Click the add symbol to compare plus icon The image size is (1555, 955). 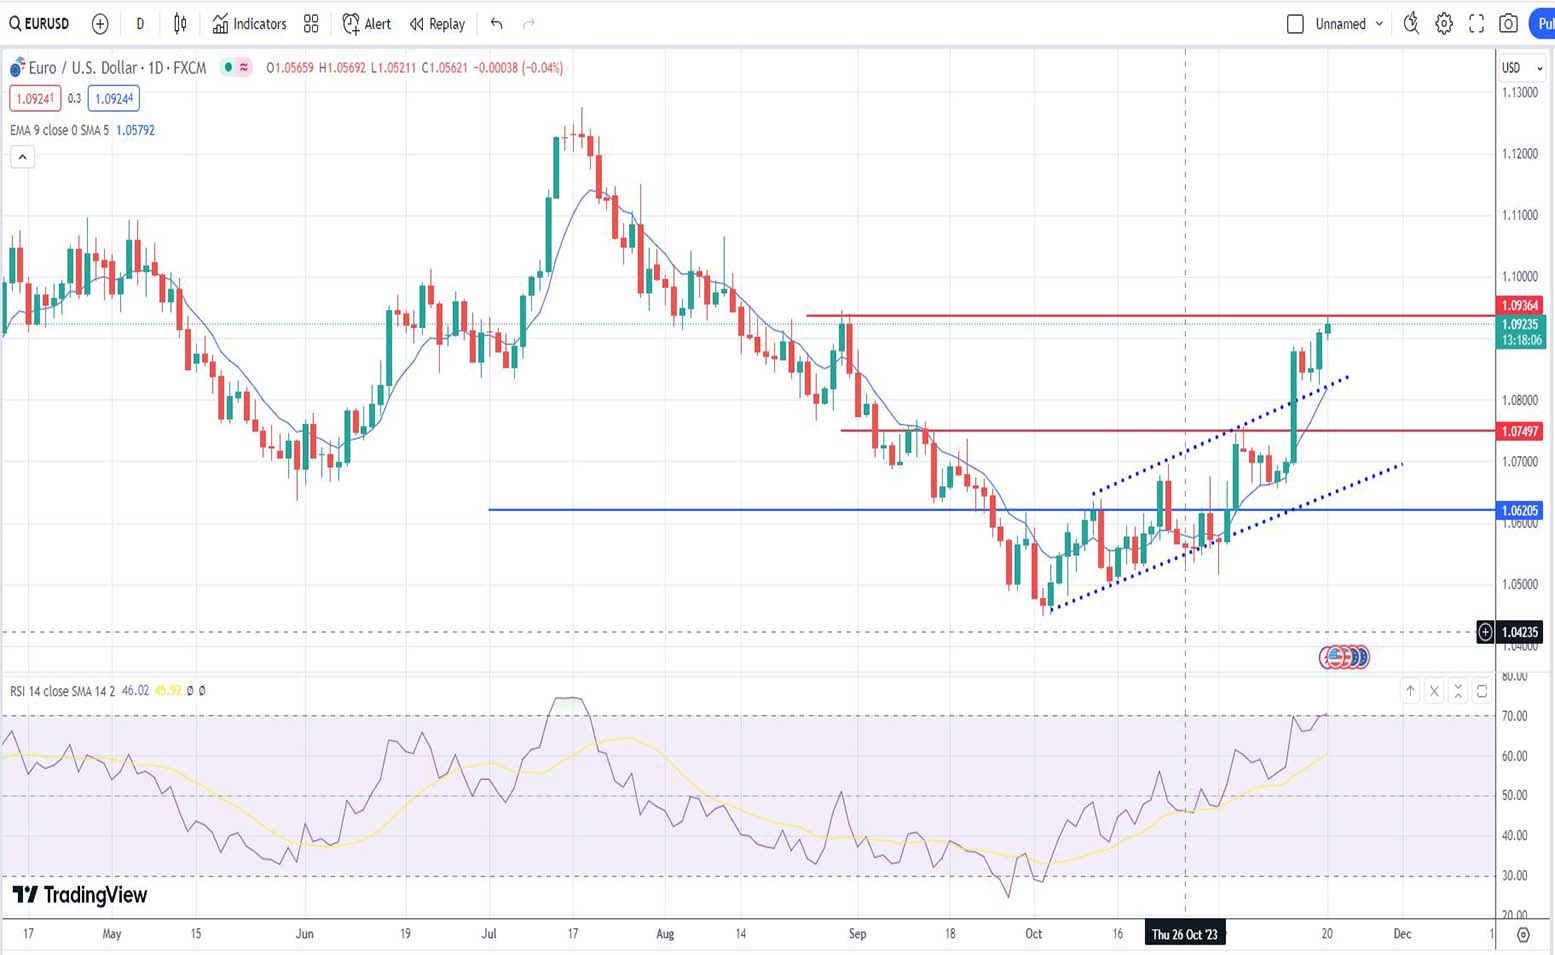pyautogui.click(x=100, y=24)
